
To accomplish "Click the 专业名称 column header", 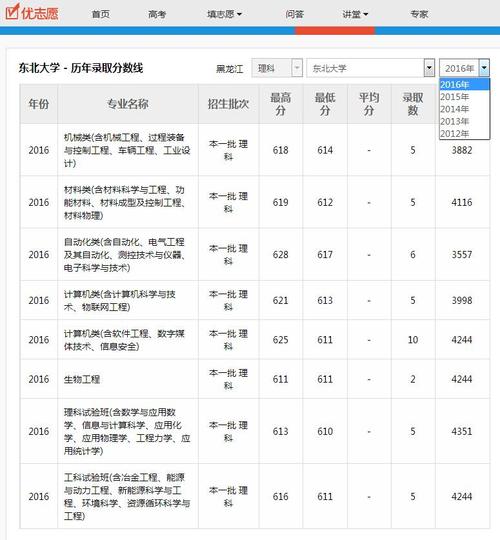I will pyautogui.click(x=128, y=104).
